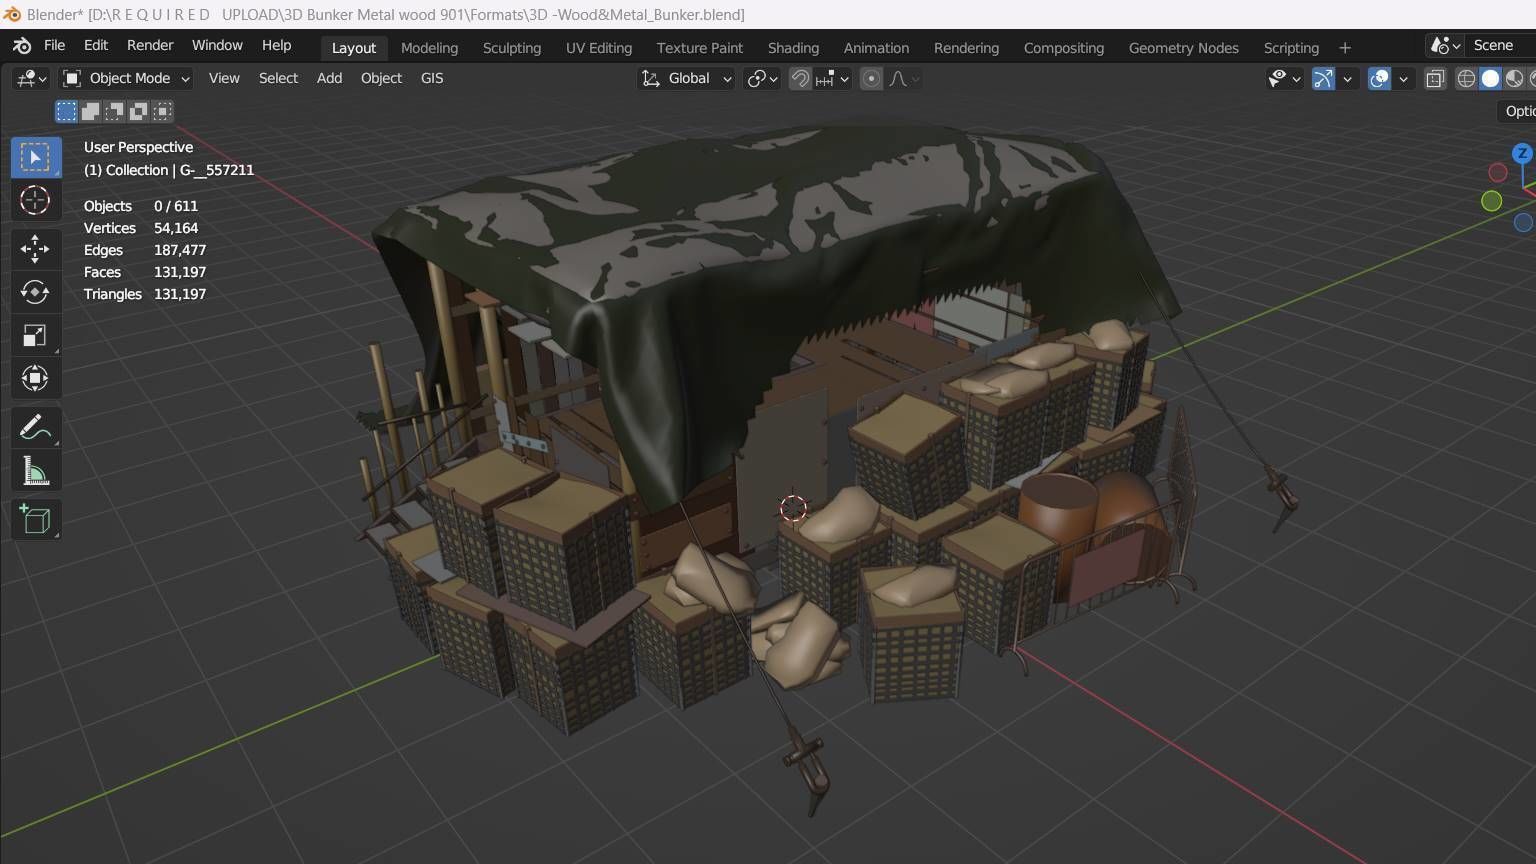Switch to material preview shading
The height and width of the screenshot is (864, 1536).
pos(1514,78)
